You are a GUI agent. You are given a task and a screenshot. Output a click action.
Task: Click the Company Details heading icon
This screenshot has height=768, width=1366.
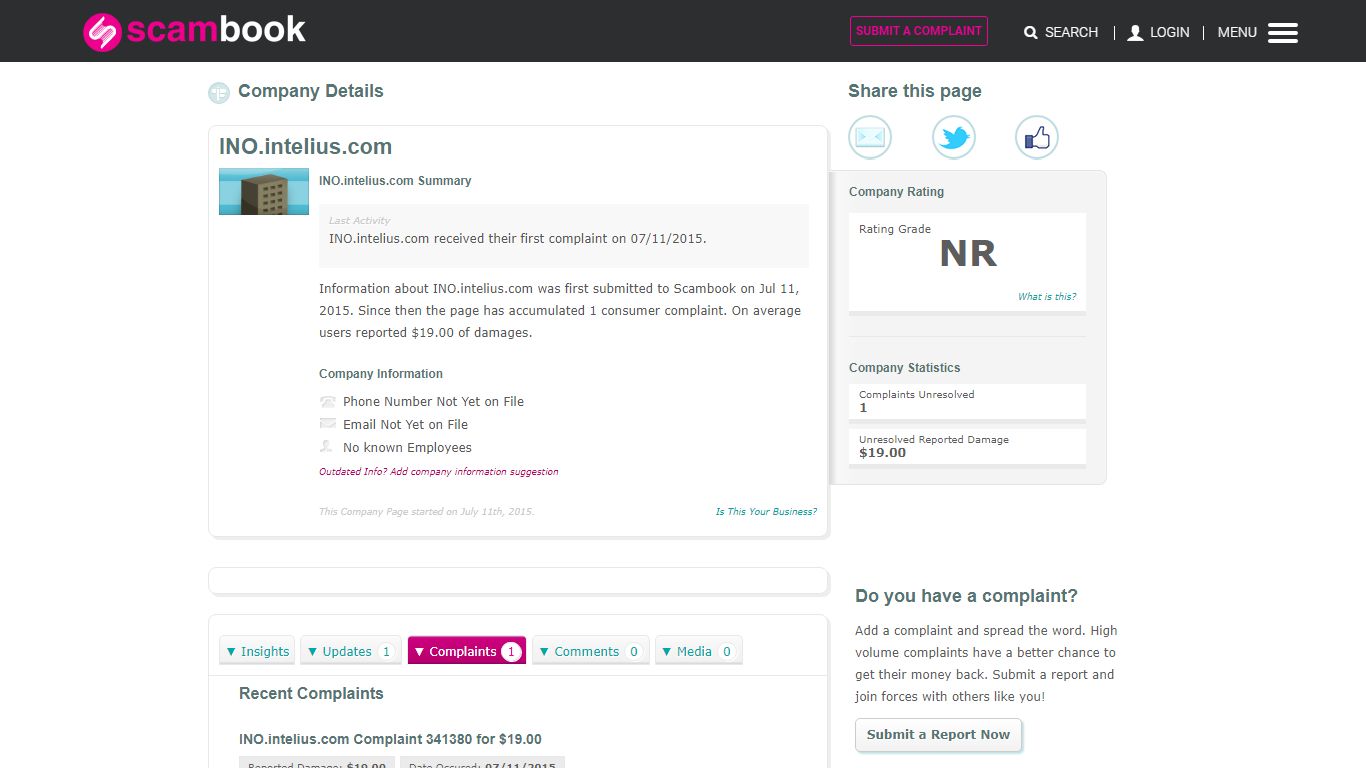point(219,93)
